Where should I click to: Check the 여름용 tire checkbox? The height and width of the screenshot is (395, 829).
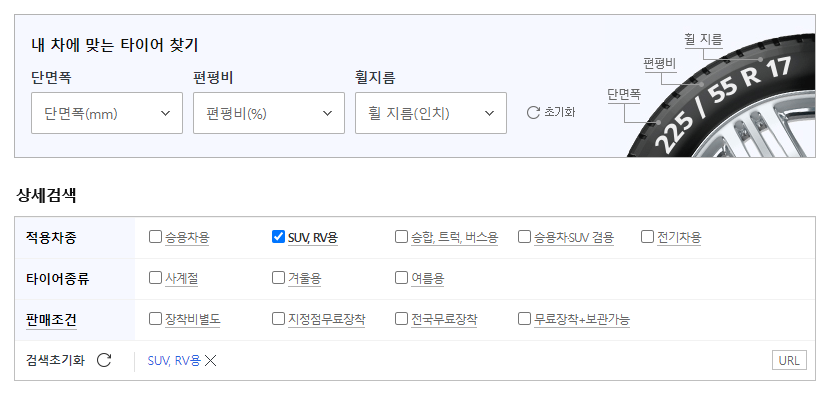point(401,278)
